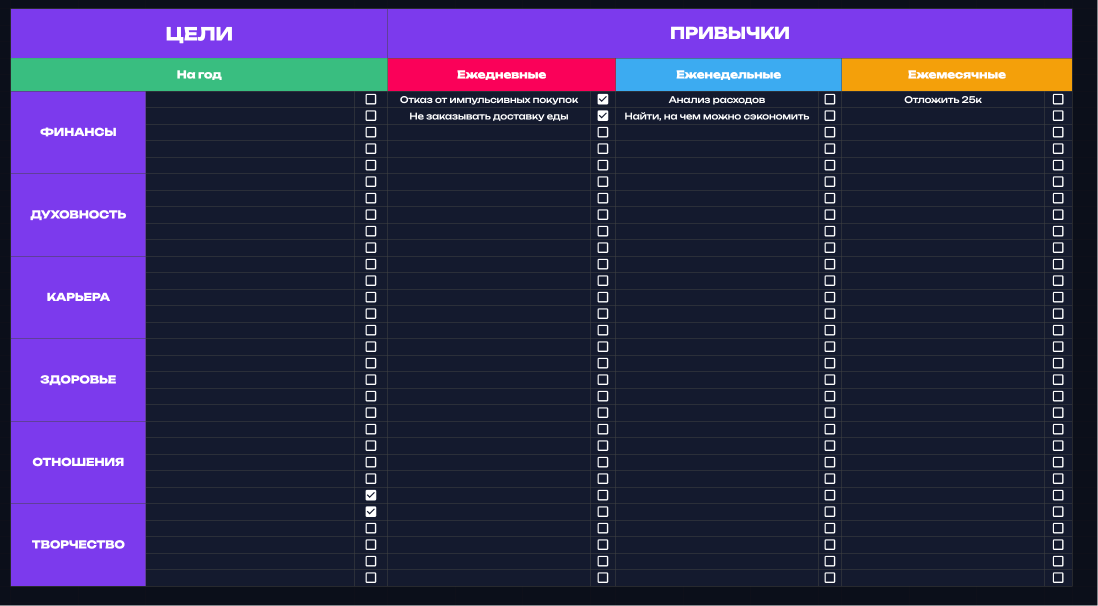Image resolution: width=1098 pixels, height=606 pixels.
Task: Select the blue 'Еженедельные' column header
Action: pyautogui.click(x=728, y=75)
